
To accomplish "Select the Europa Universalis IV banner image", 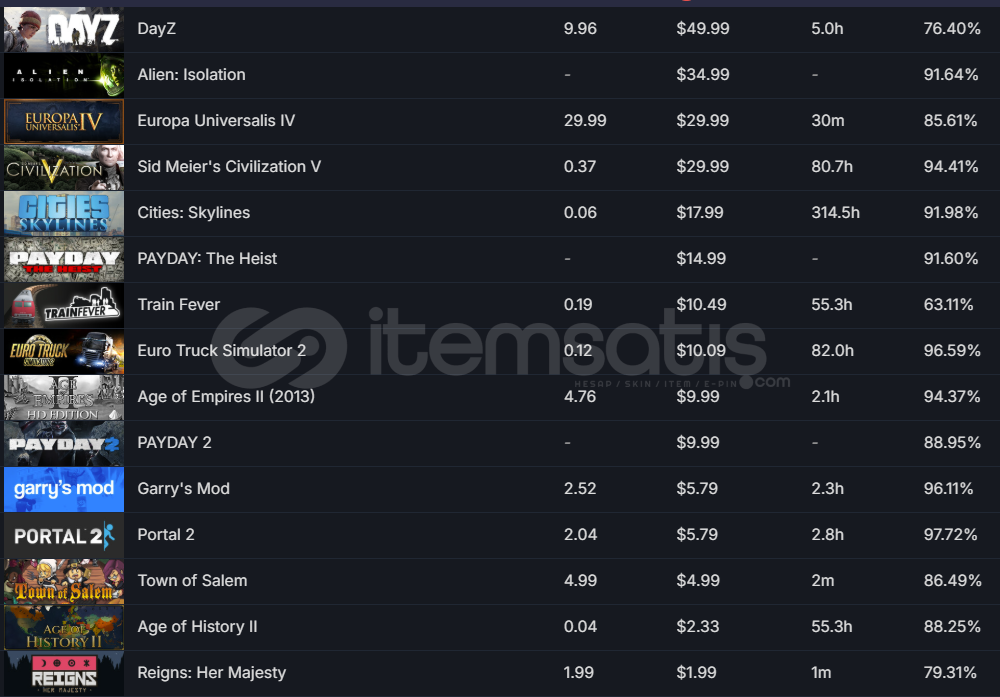I will [64, 121].
